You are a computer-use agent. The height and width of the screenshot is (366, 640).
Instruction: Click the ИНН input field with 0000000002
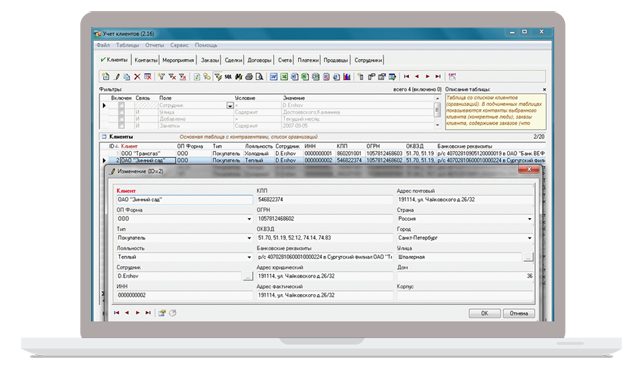click(x=184, y=295)
